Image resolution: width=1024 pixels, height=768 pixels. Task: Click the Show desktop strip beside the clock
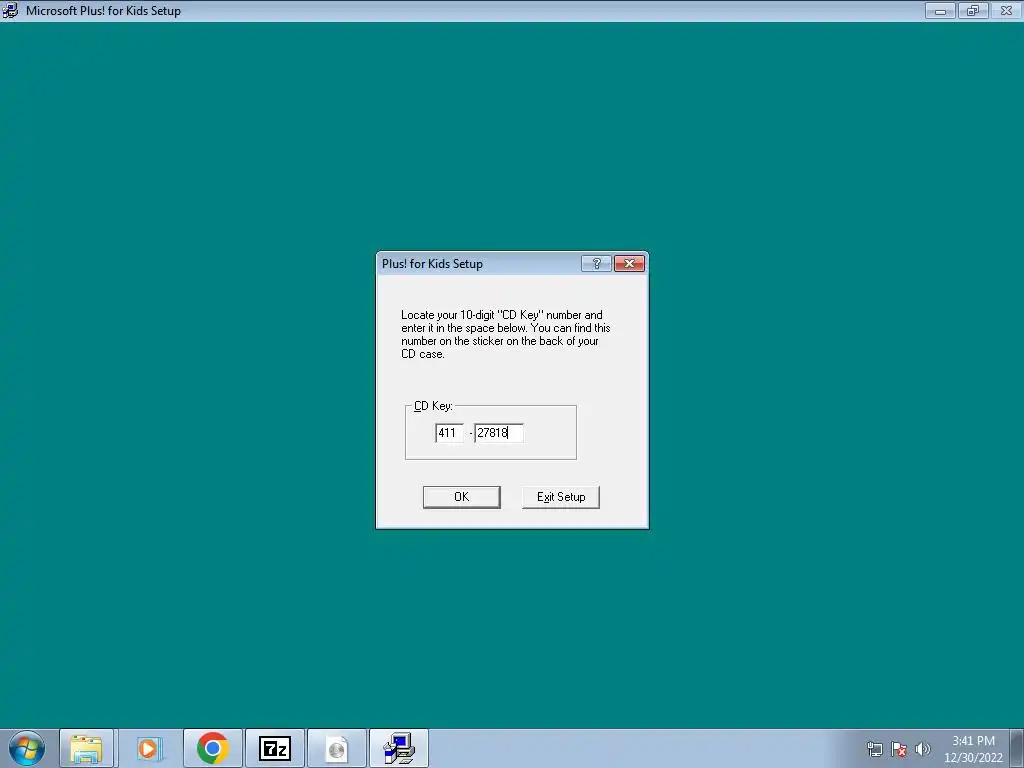(1017, 748)
